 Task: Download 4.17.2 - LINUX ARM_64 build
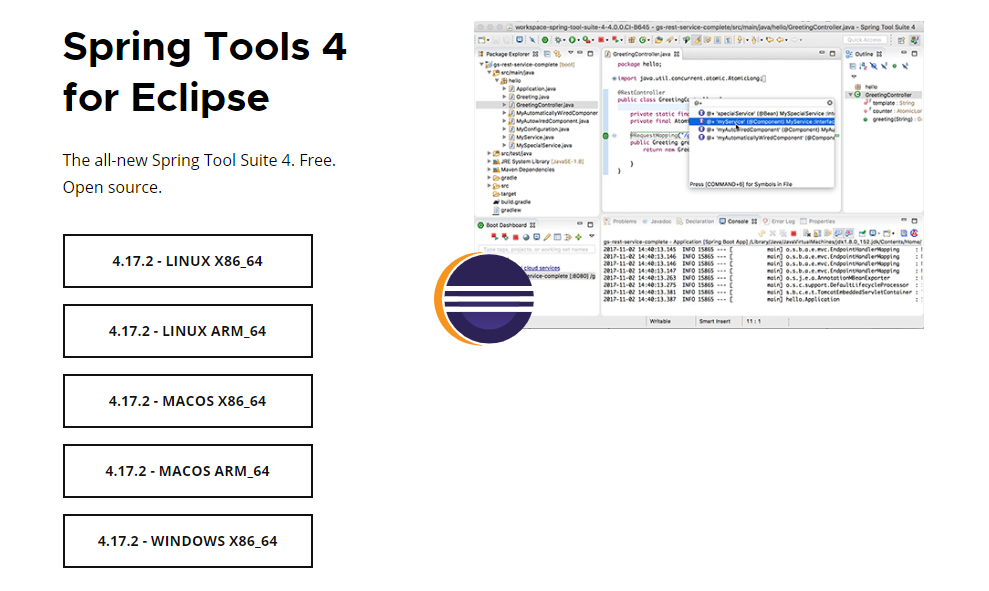188,331
